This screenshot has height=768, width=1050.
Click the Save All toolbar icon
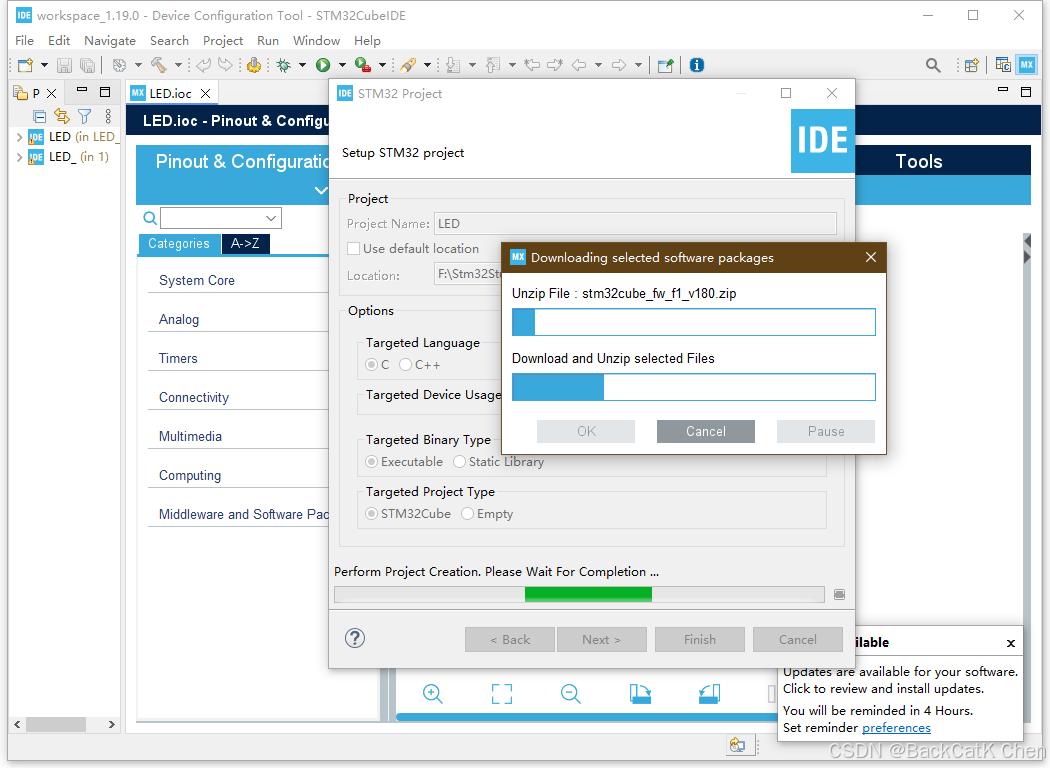pyautogui.click(x=87, y=65)
